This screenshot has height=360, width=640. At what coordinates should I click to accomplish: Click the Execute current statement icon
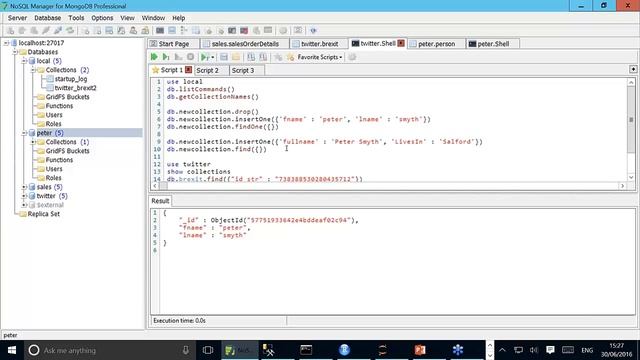[166, 57]
